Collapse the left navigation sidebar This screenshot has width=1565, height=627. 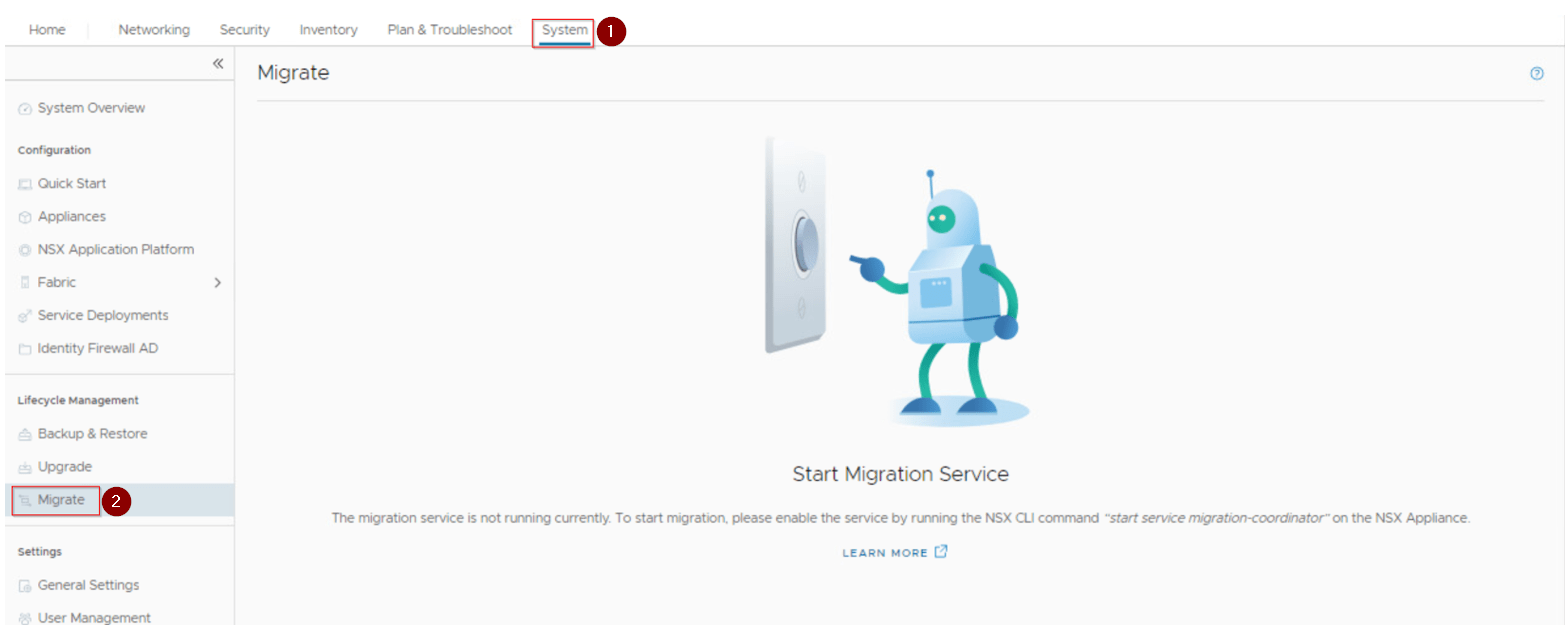218,63
